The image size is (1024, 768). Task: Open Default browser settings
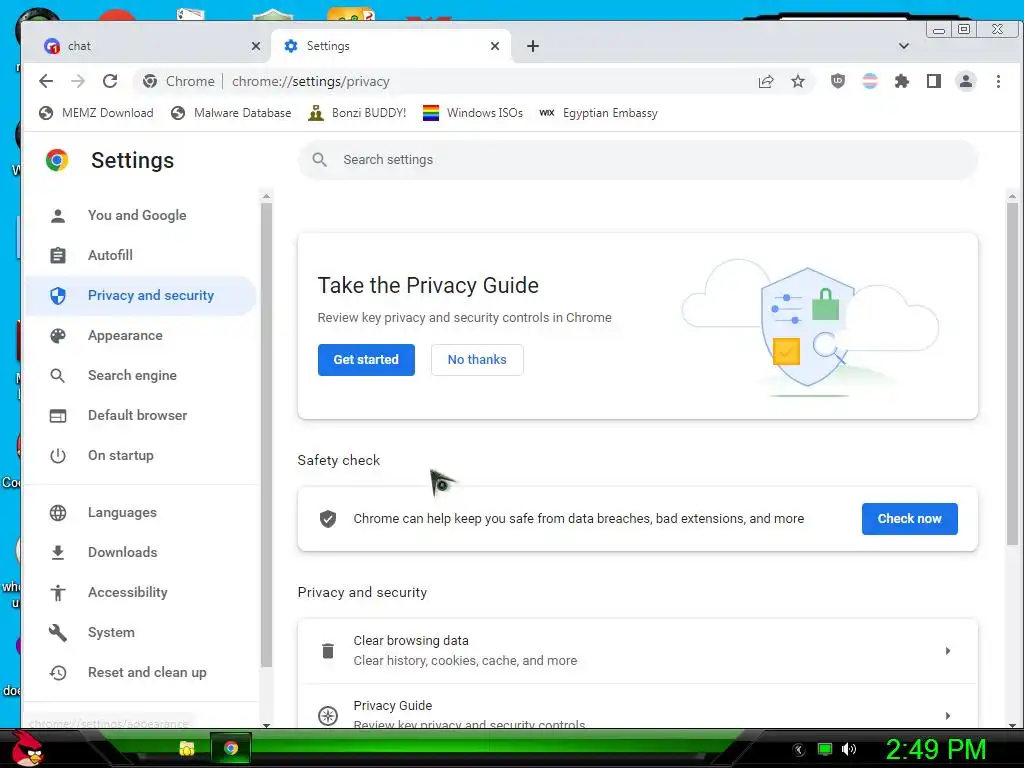140,415
